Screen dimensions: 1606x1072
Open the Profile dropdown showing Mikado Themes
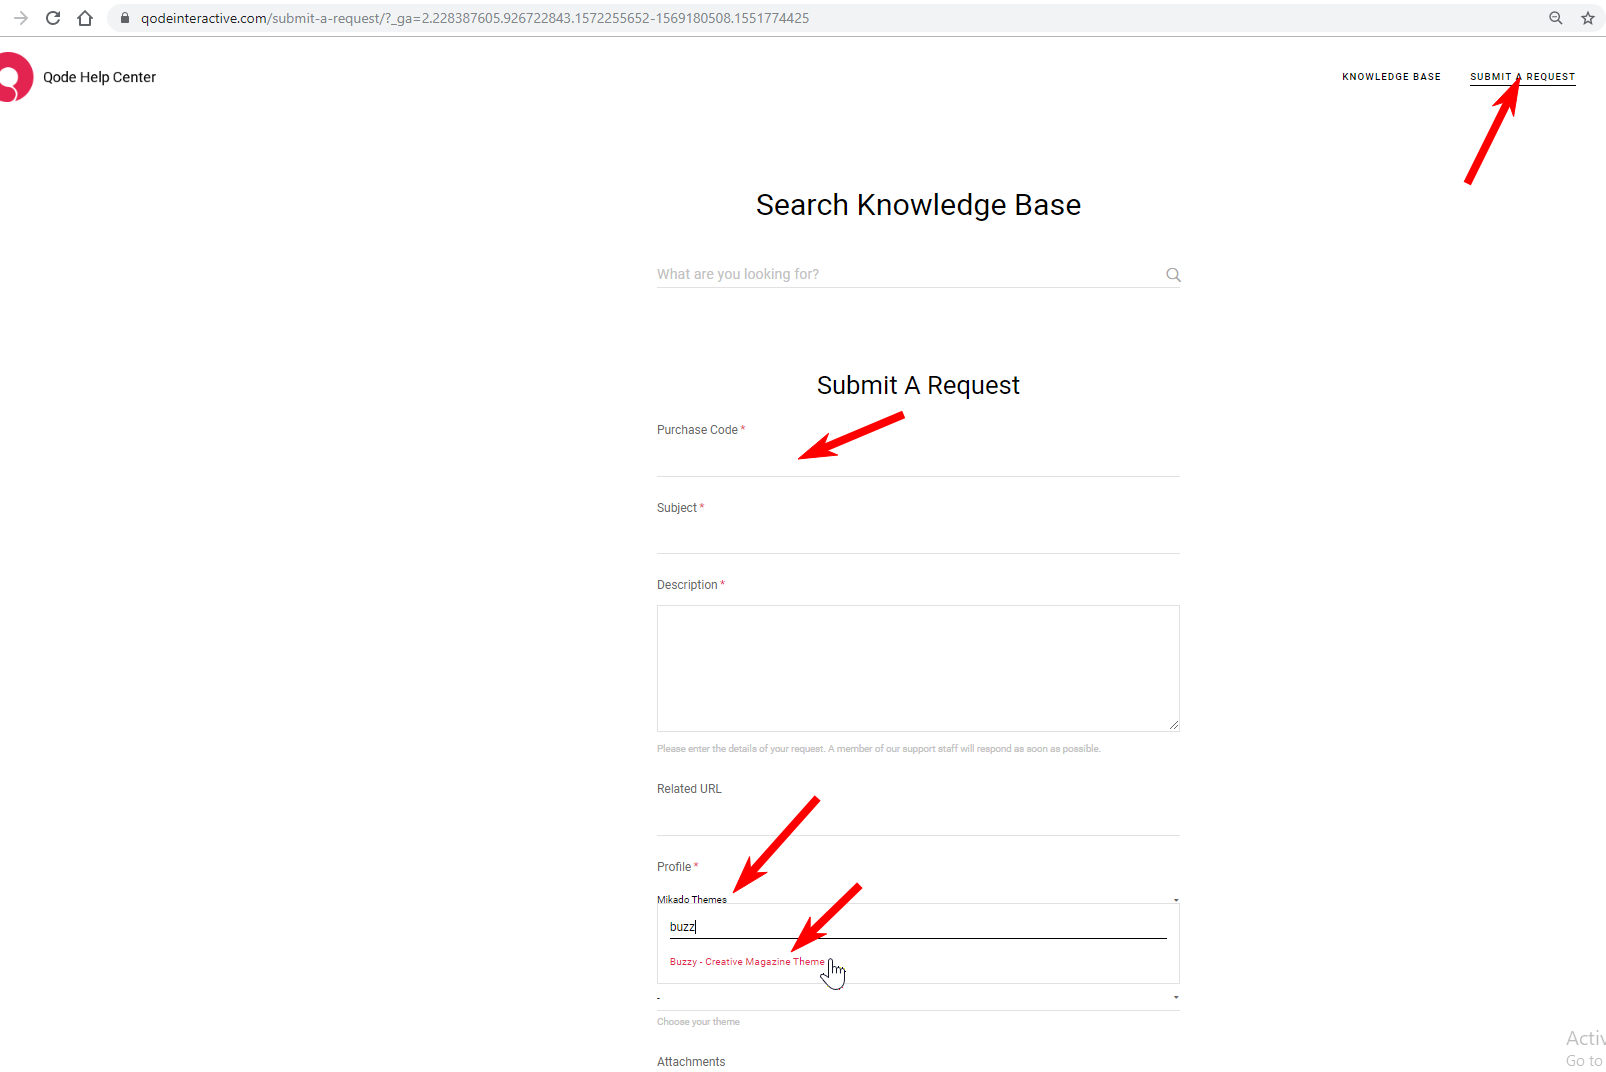click(x=918, y=899)
